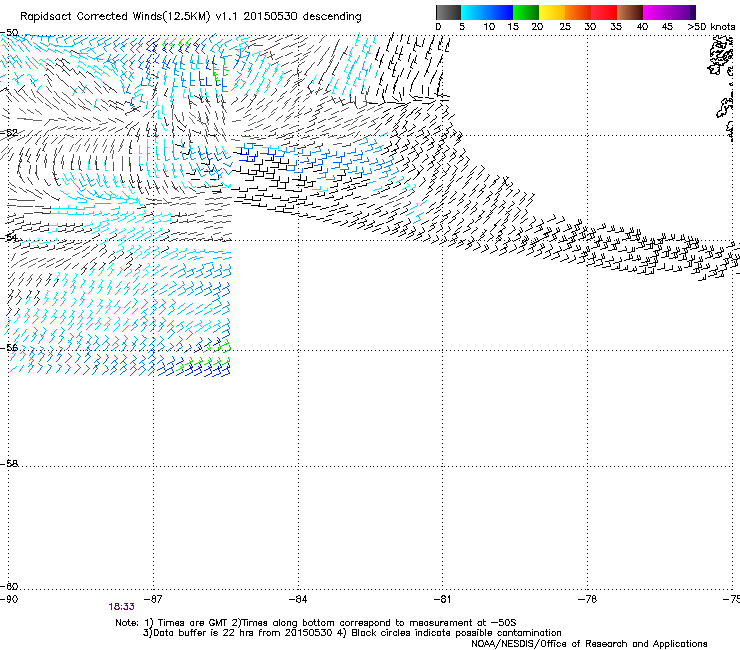The image size is (740, 650).
Task: Click the plot title 'Rapidscat Corrected Winds'
Action: (92, 17)
